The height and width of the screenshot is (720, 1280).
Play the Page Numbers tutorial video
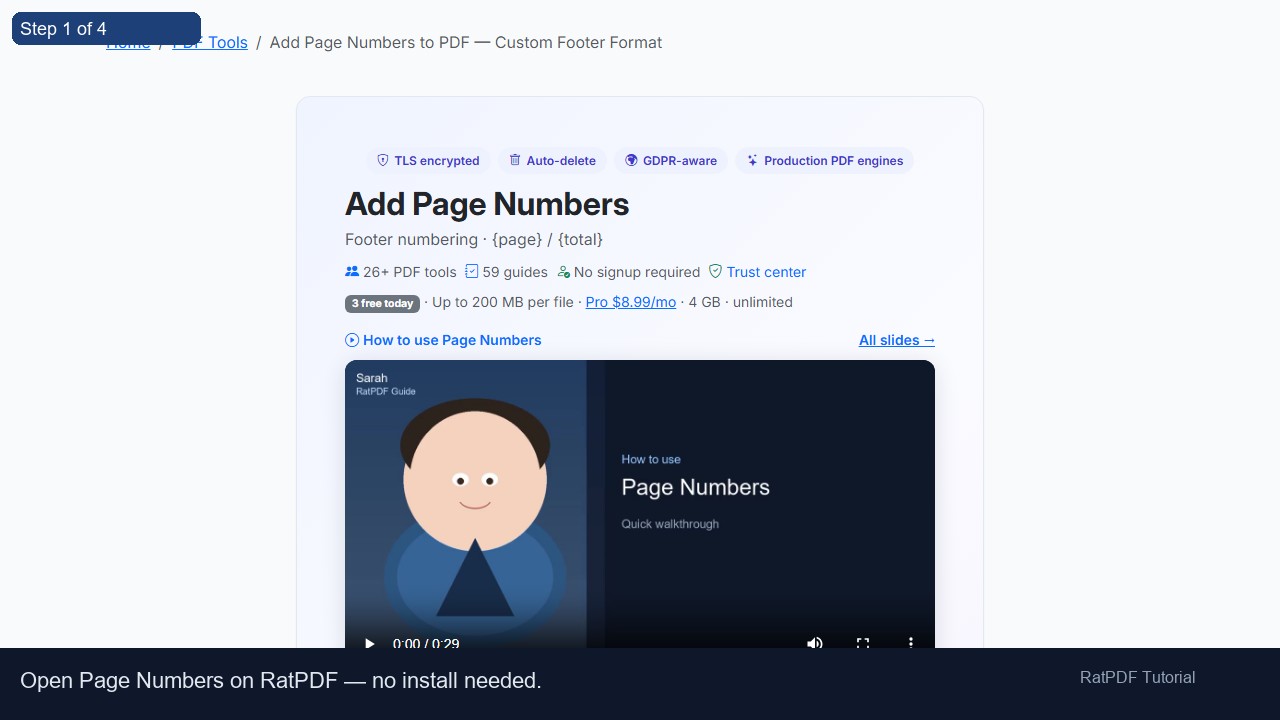[x=369, y=643]
